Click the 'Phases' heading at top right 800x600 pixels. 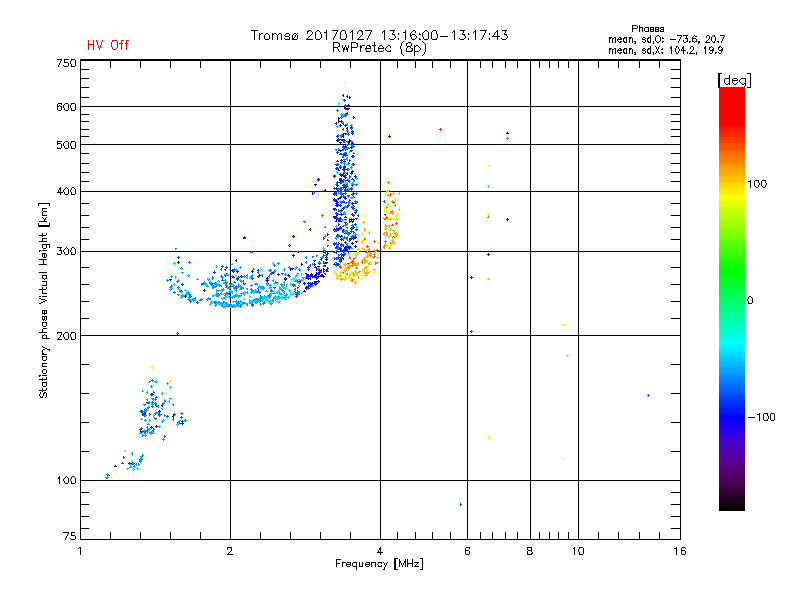[647, 29]
